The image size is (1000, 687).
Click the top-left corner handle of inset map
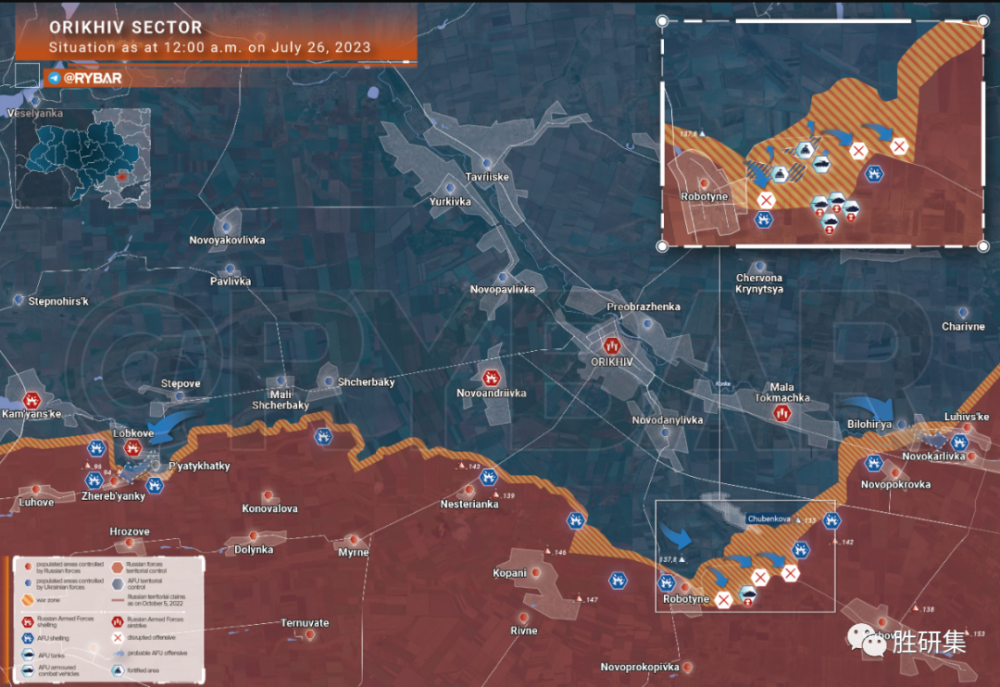662,21
